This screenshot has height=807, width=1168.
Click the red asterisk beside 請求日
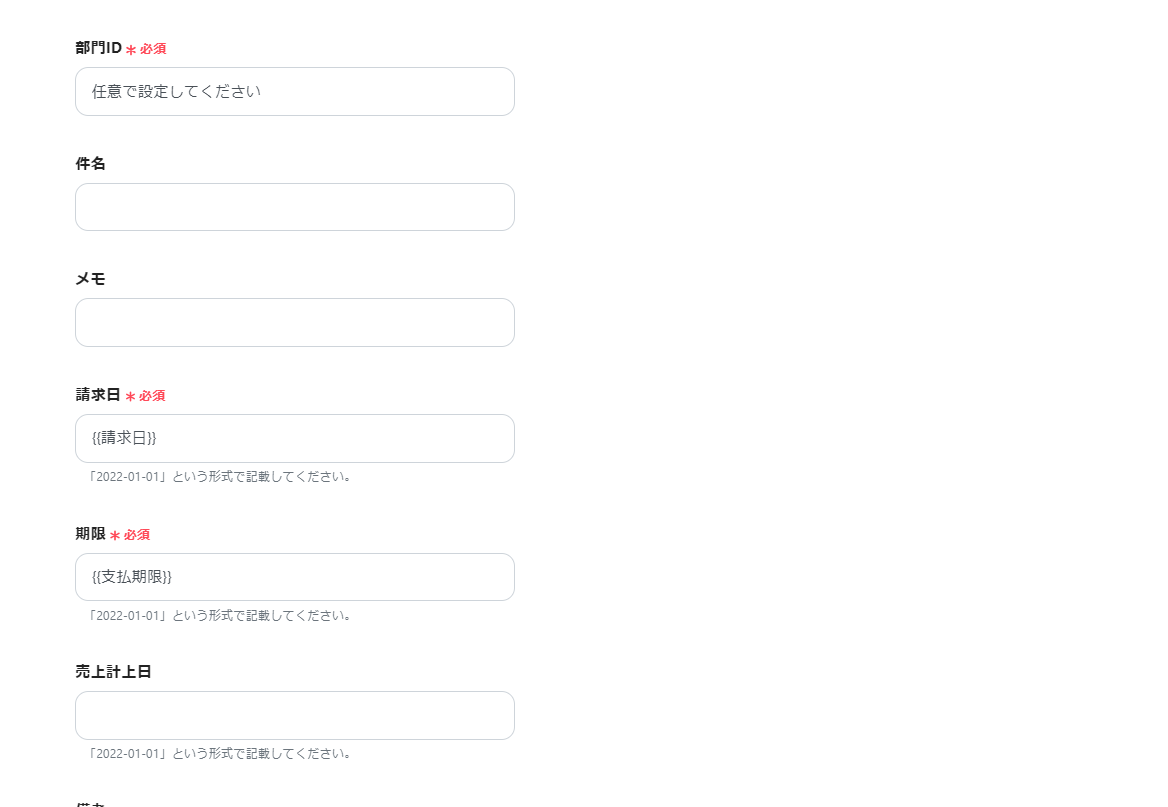click(130, 397)
